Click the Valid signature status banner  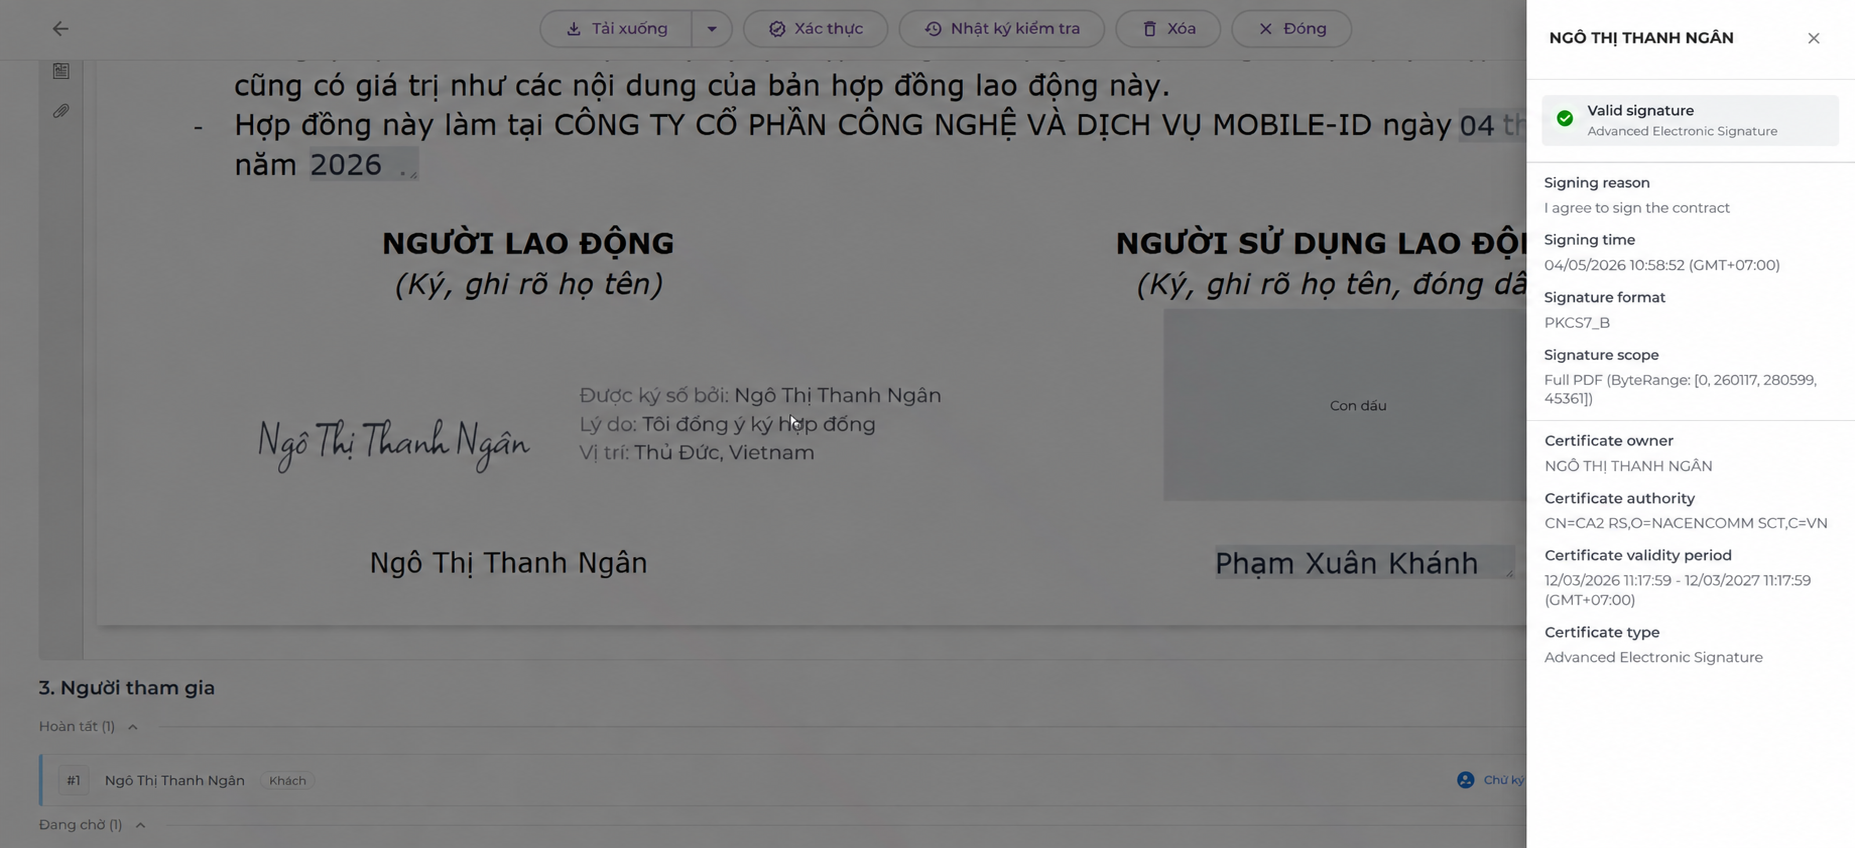coord(1690,120)
